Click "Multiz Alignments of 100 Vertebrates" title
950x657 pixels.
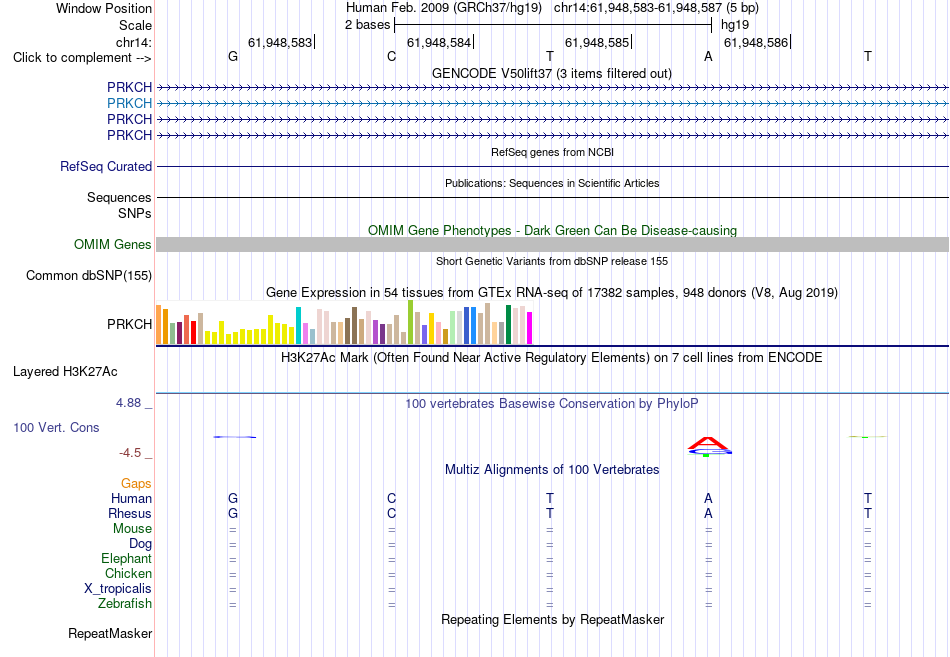click(x=552, y=470)
